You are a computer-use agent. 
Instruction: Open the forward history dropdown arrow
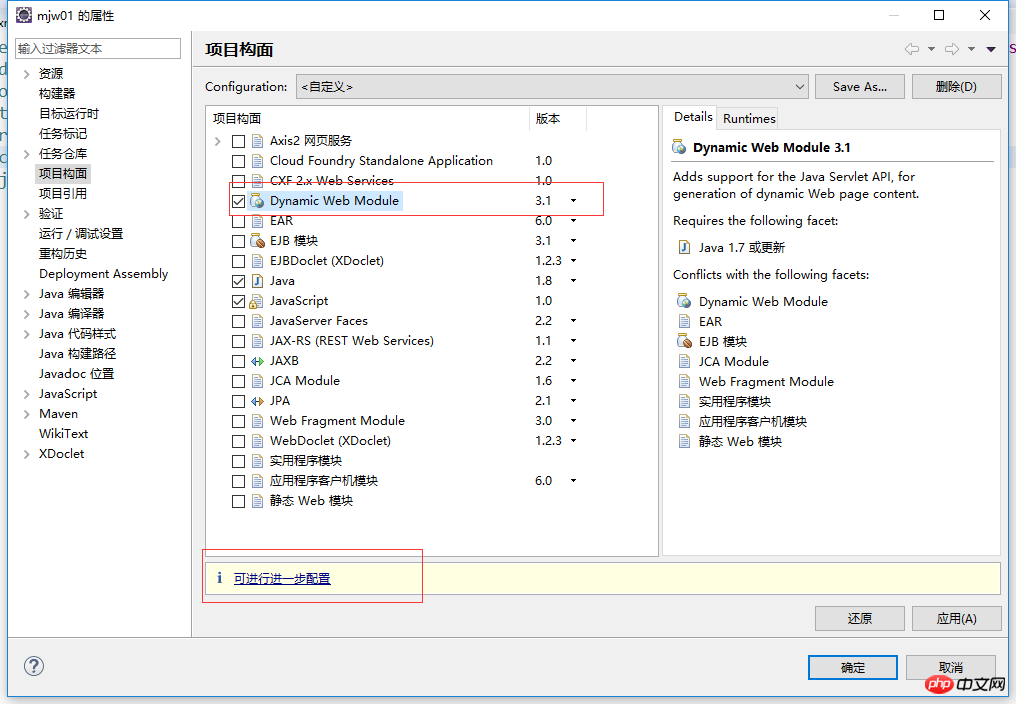click(971, 49)
